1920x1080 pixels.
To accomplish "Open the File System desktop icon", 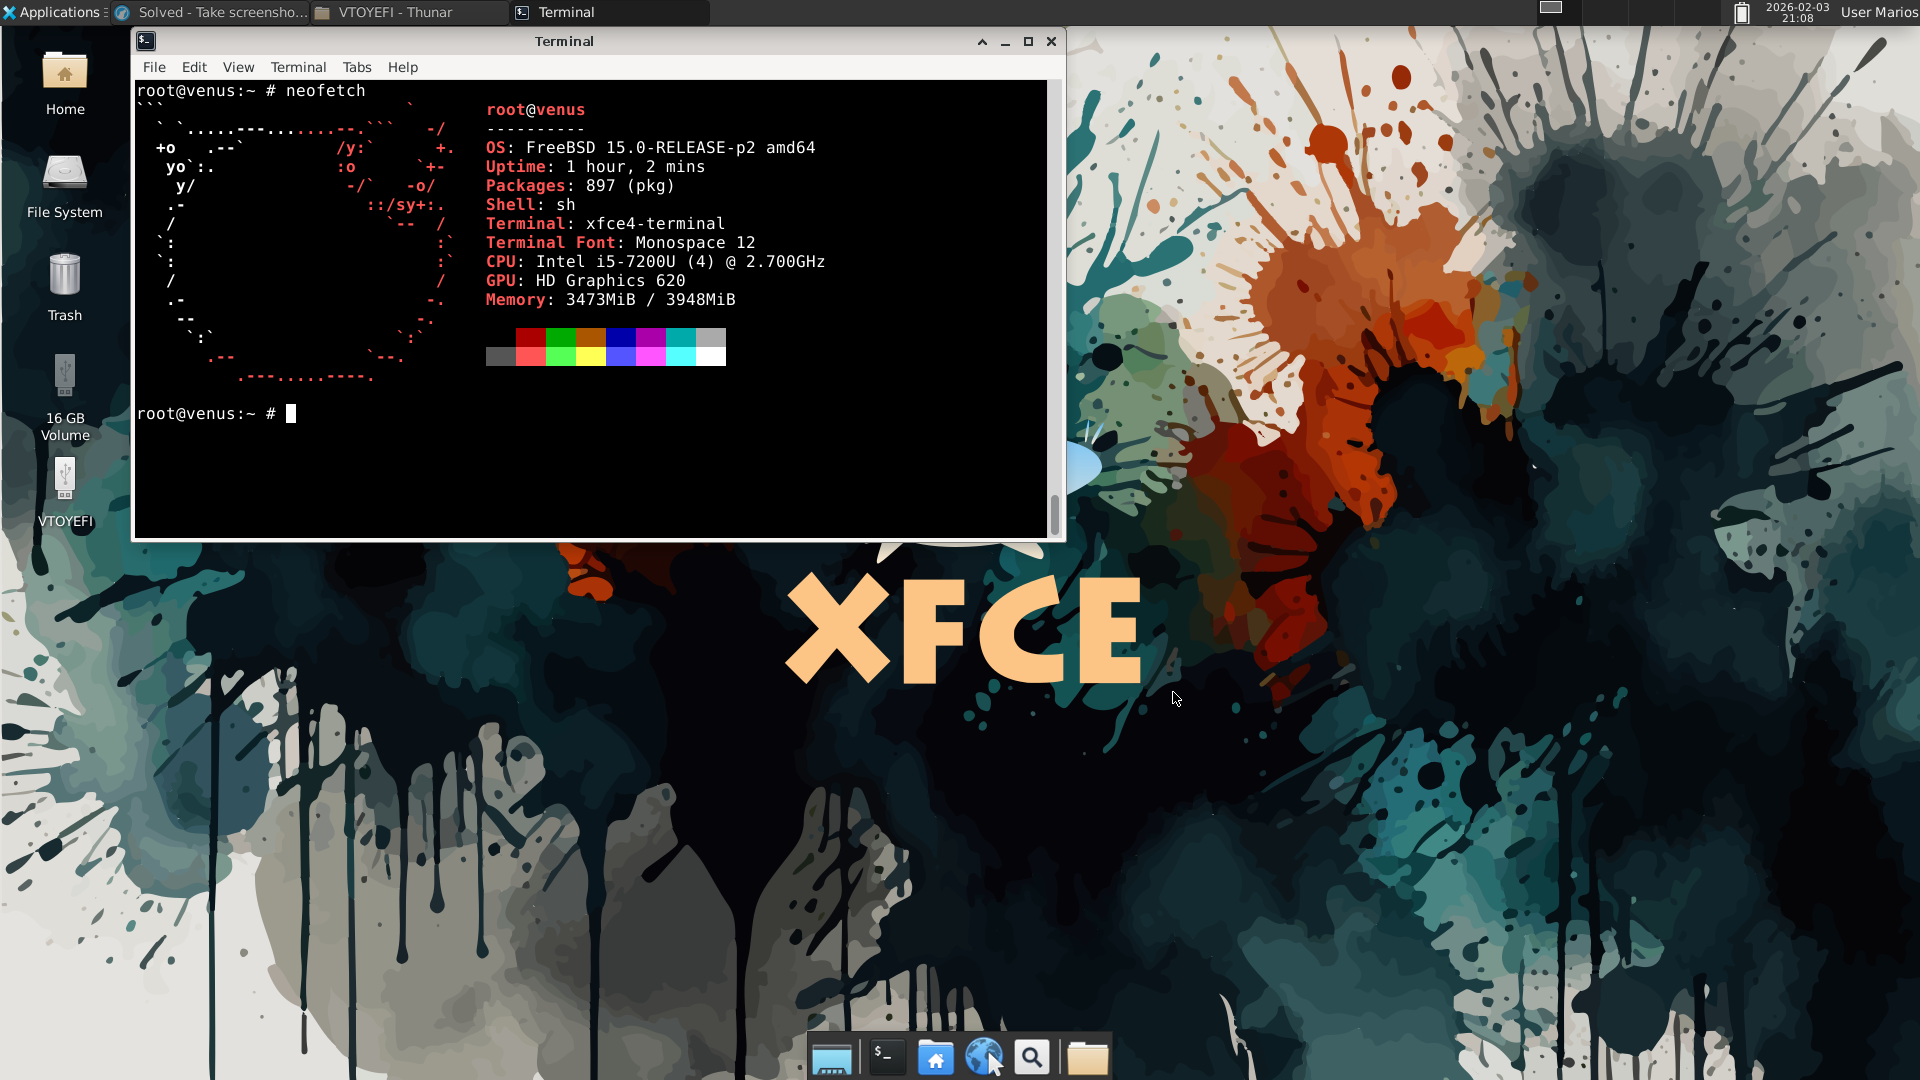I will point(65,184).
